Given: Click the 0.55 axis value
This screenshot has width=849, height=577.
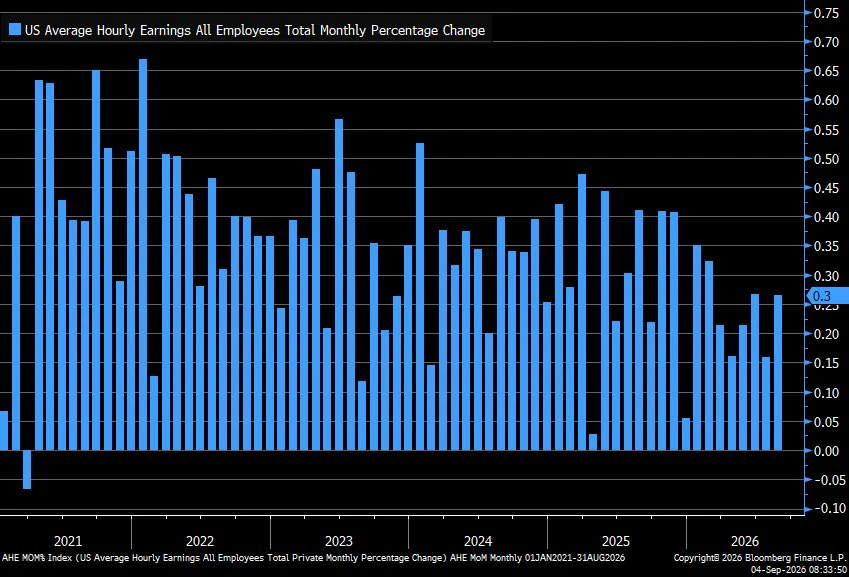Looking at the screenshot, I should coord(826,130).
